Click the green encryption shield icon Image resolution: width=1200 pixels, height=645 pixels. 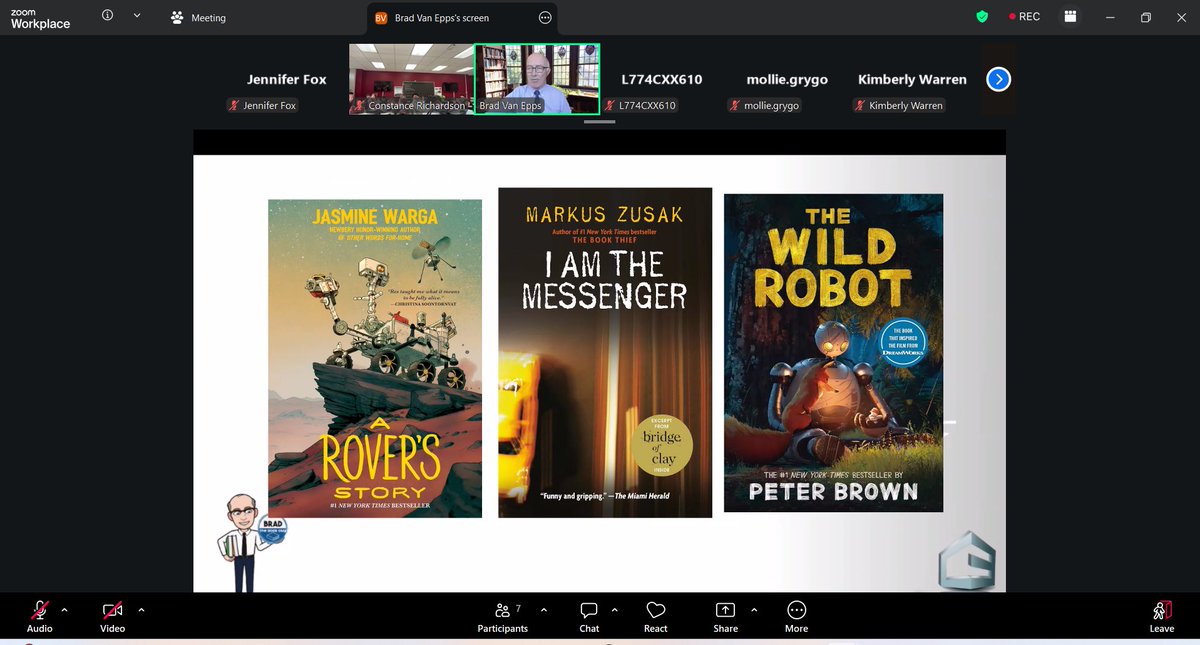point(982,17)
